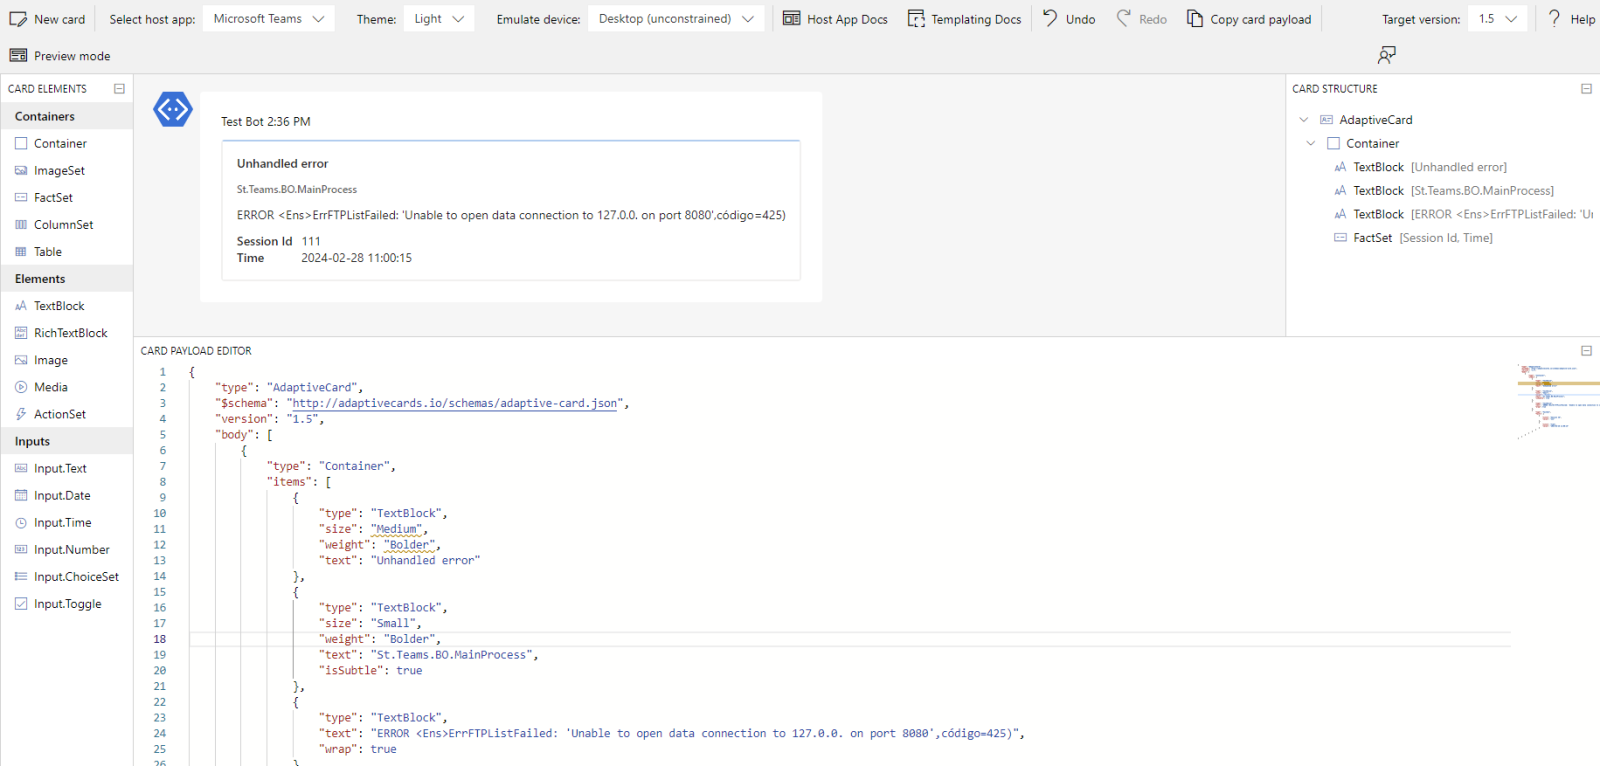
Task: Collapse the Container node in Card Structure
Action: click(1311, 144)
